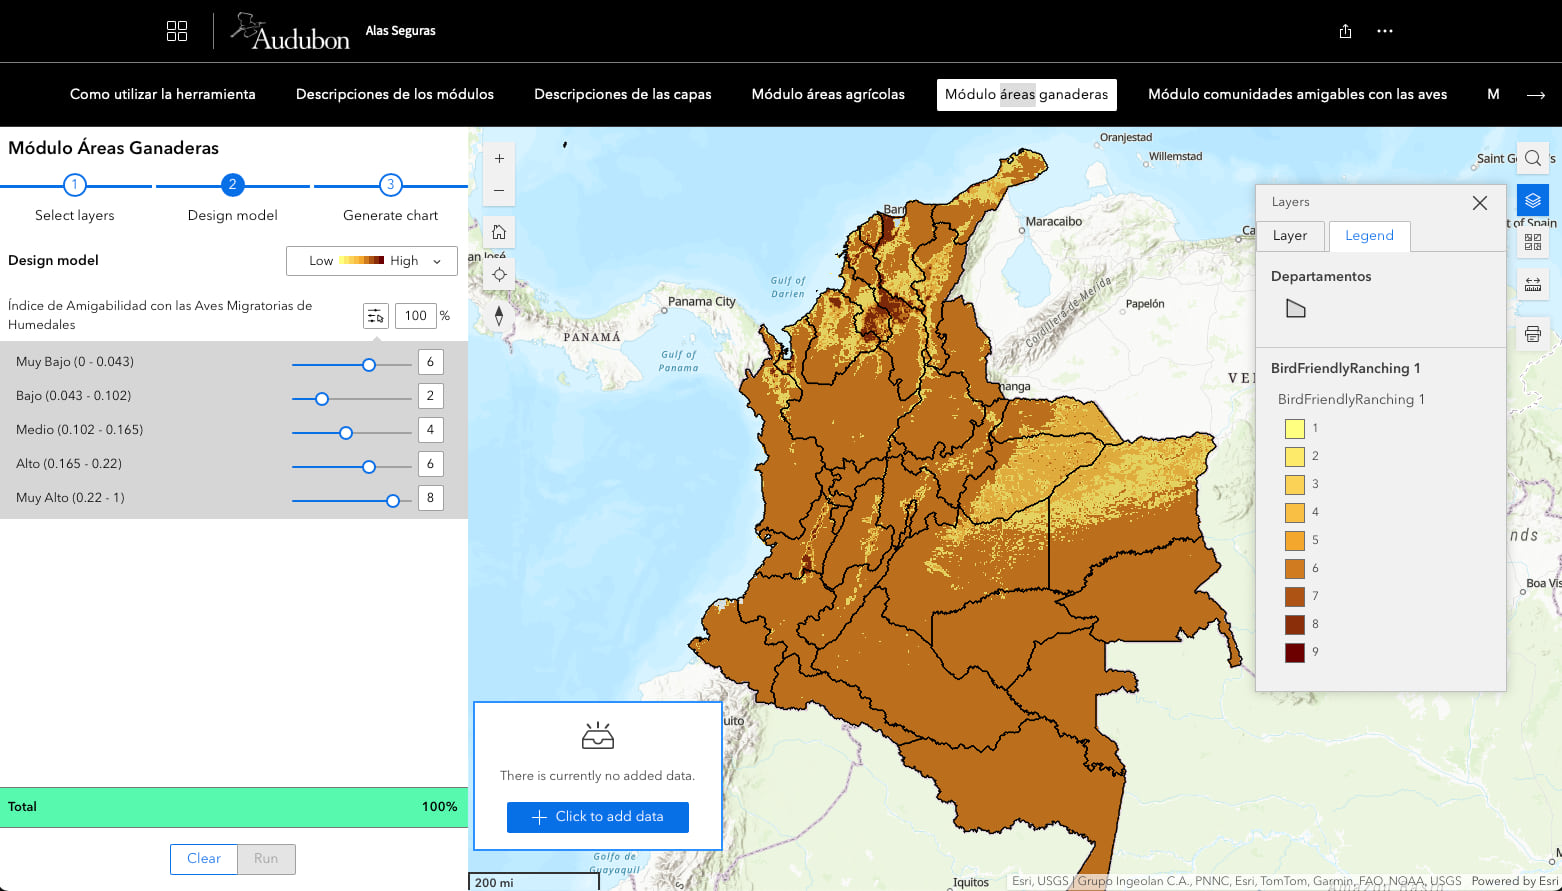
Task: Click the Módulo áreas agrícolas menu item
Action: (x=828, y=94)
